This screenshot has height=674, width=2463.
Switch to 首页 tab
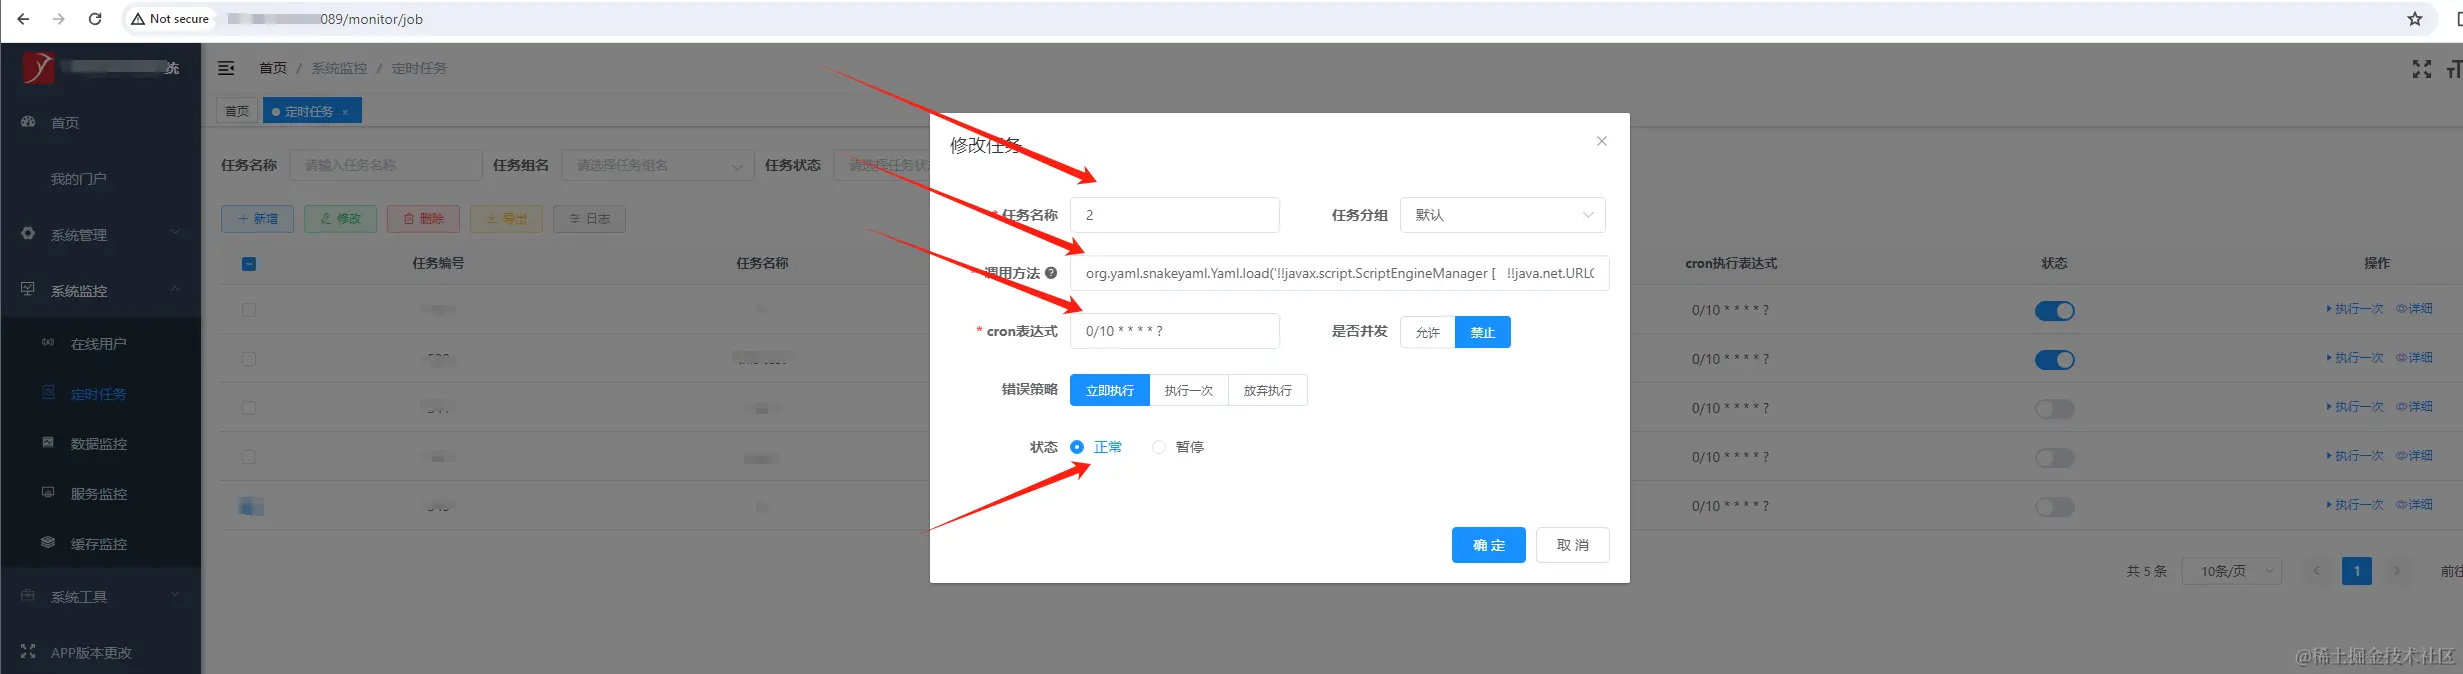click(x=237, y=111)
